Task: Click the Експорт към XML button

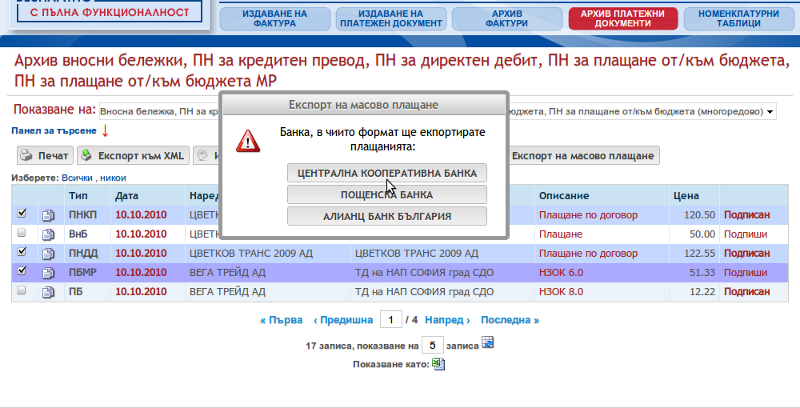Action: coord(133,156)
